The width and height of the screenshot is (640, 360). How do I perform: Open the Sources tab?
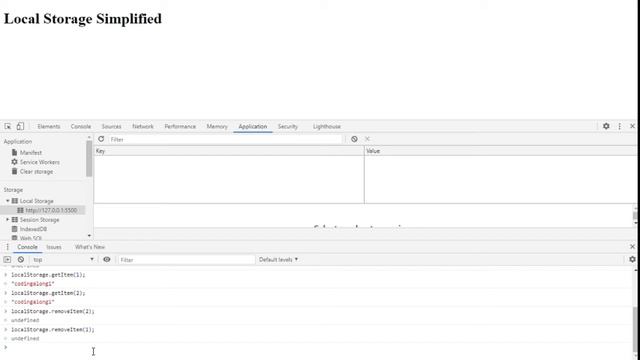111,127
